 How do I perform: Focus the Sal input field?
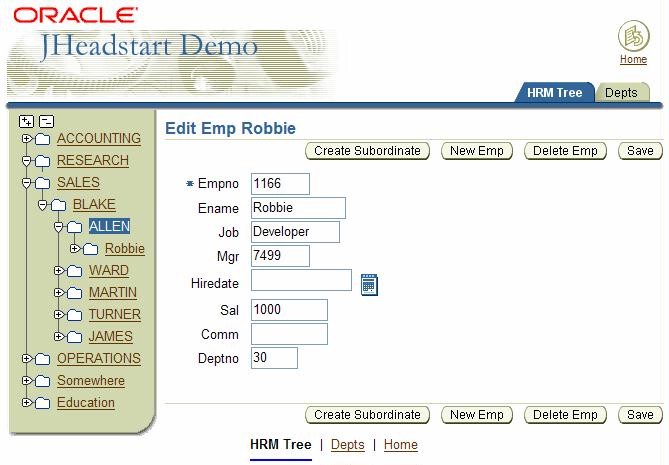point(289,310)
